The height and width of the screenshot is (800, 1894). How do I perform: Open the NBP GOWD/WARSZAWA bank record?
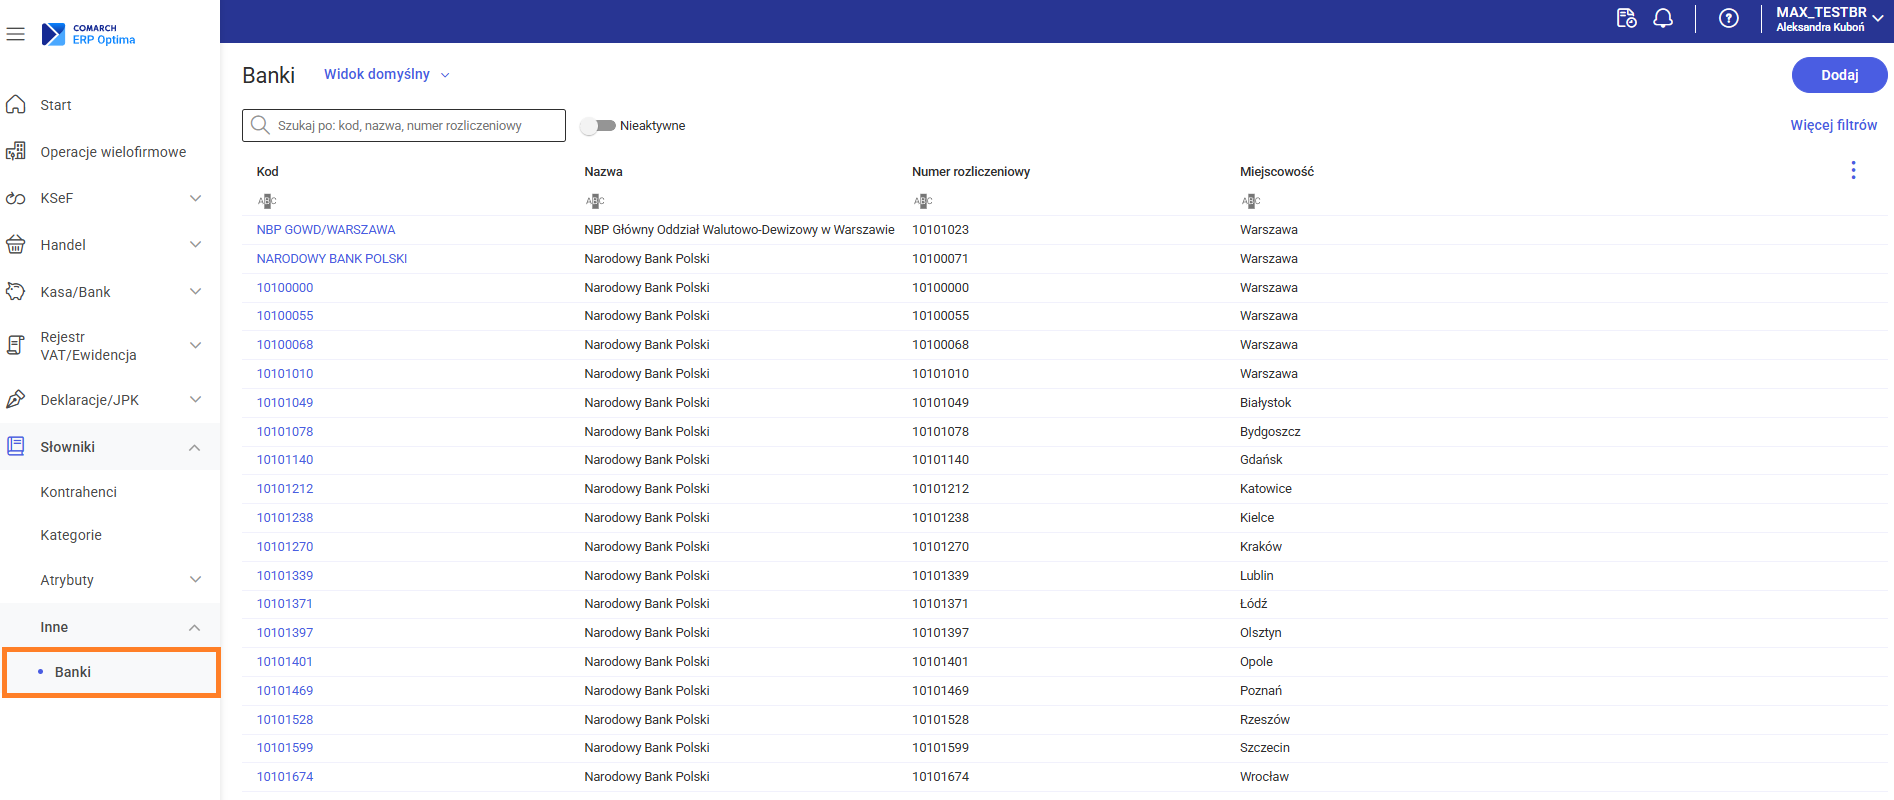326,230
